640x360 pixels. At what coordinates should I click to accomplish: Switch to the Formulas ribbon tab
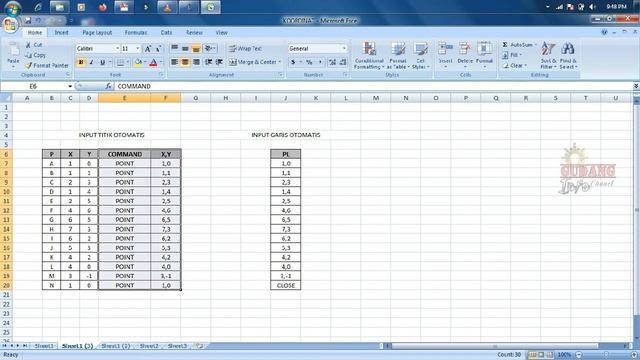pyautogui.click(x=136, y=32)
